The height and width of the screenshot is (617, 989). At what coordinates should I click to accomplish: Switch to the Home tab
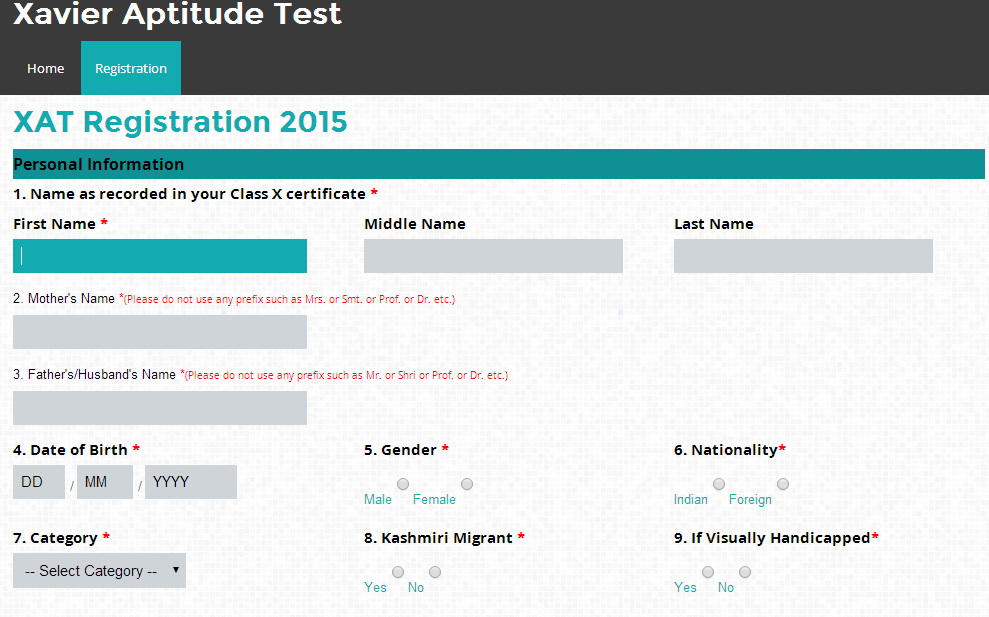click(x=45, y=68)
